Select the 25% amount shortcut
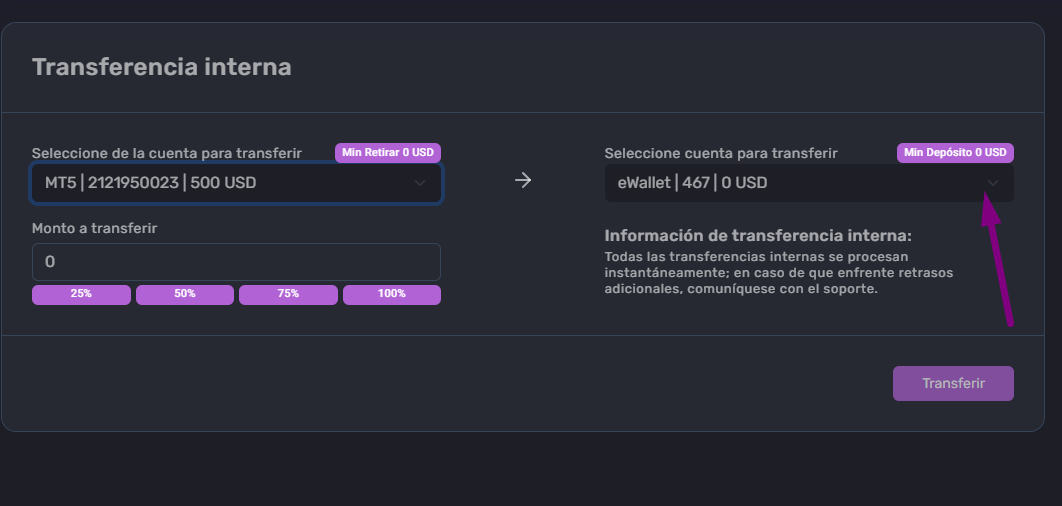Image resolution: width=1062 pixels, height=506 pixels. pyautogui.click(x=81, y=295)
